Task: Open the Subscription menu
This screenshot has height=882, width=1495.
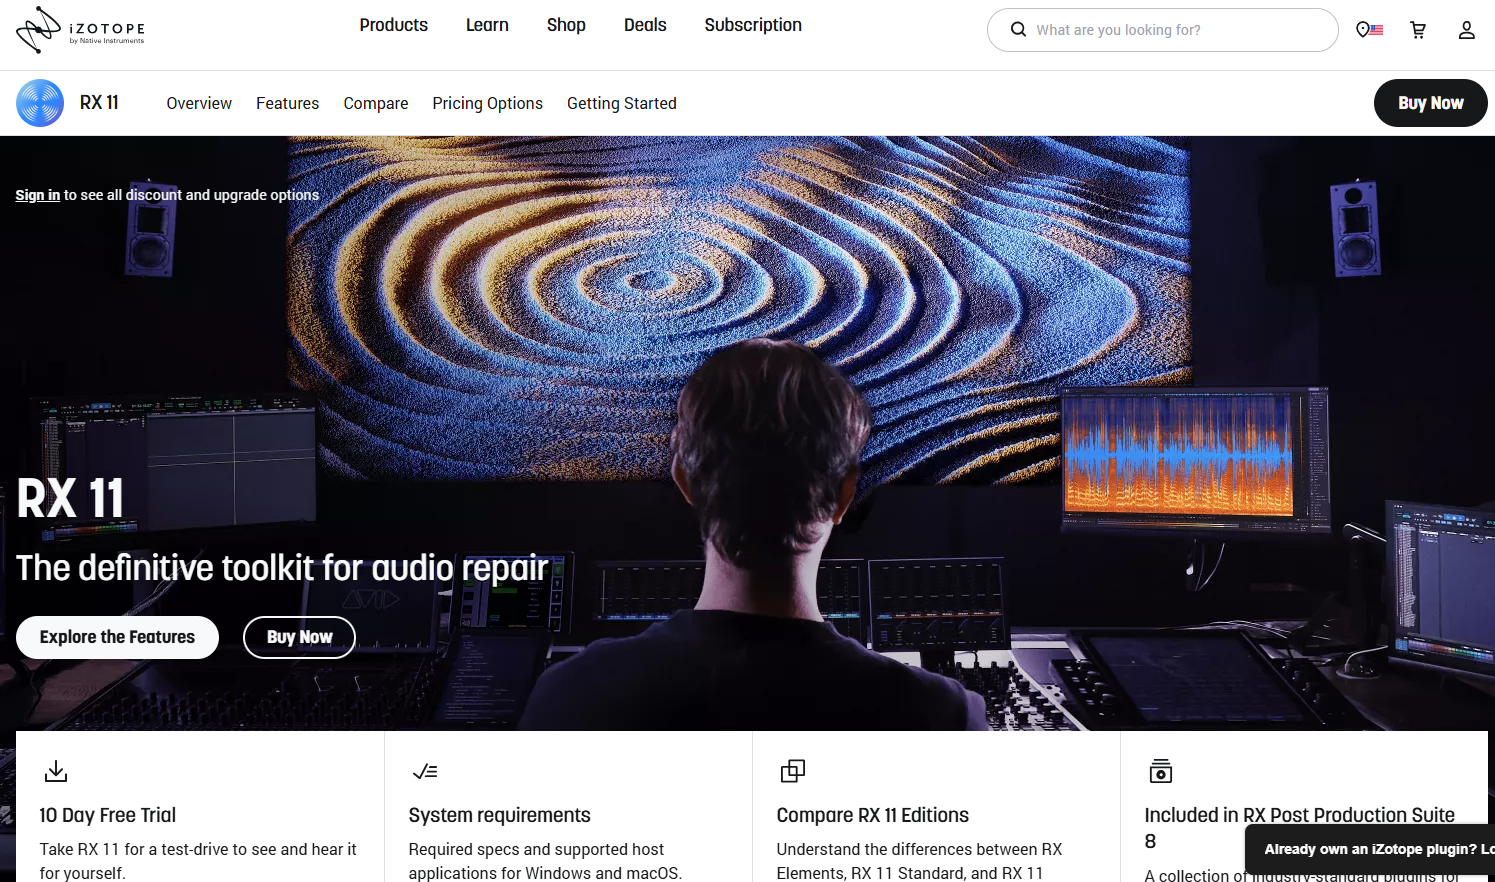Action: (753, 25)
